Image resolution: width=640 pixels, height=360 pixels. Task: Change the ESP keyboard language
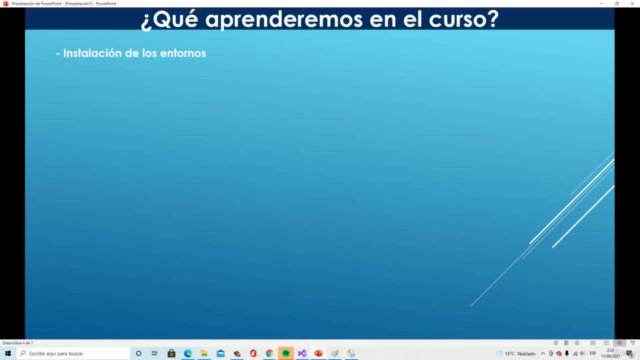point(593,353)
